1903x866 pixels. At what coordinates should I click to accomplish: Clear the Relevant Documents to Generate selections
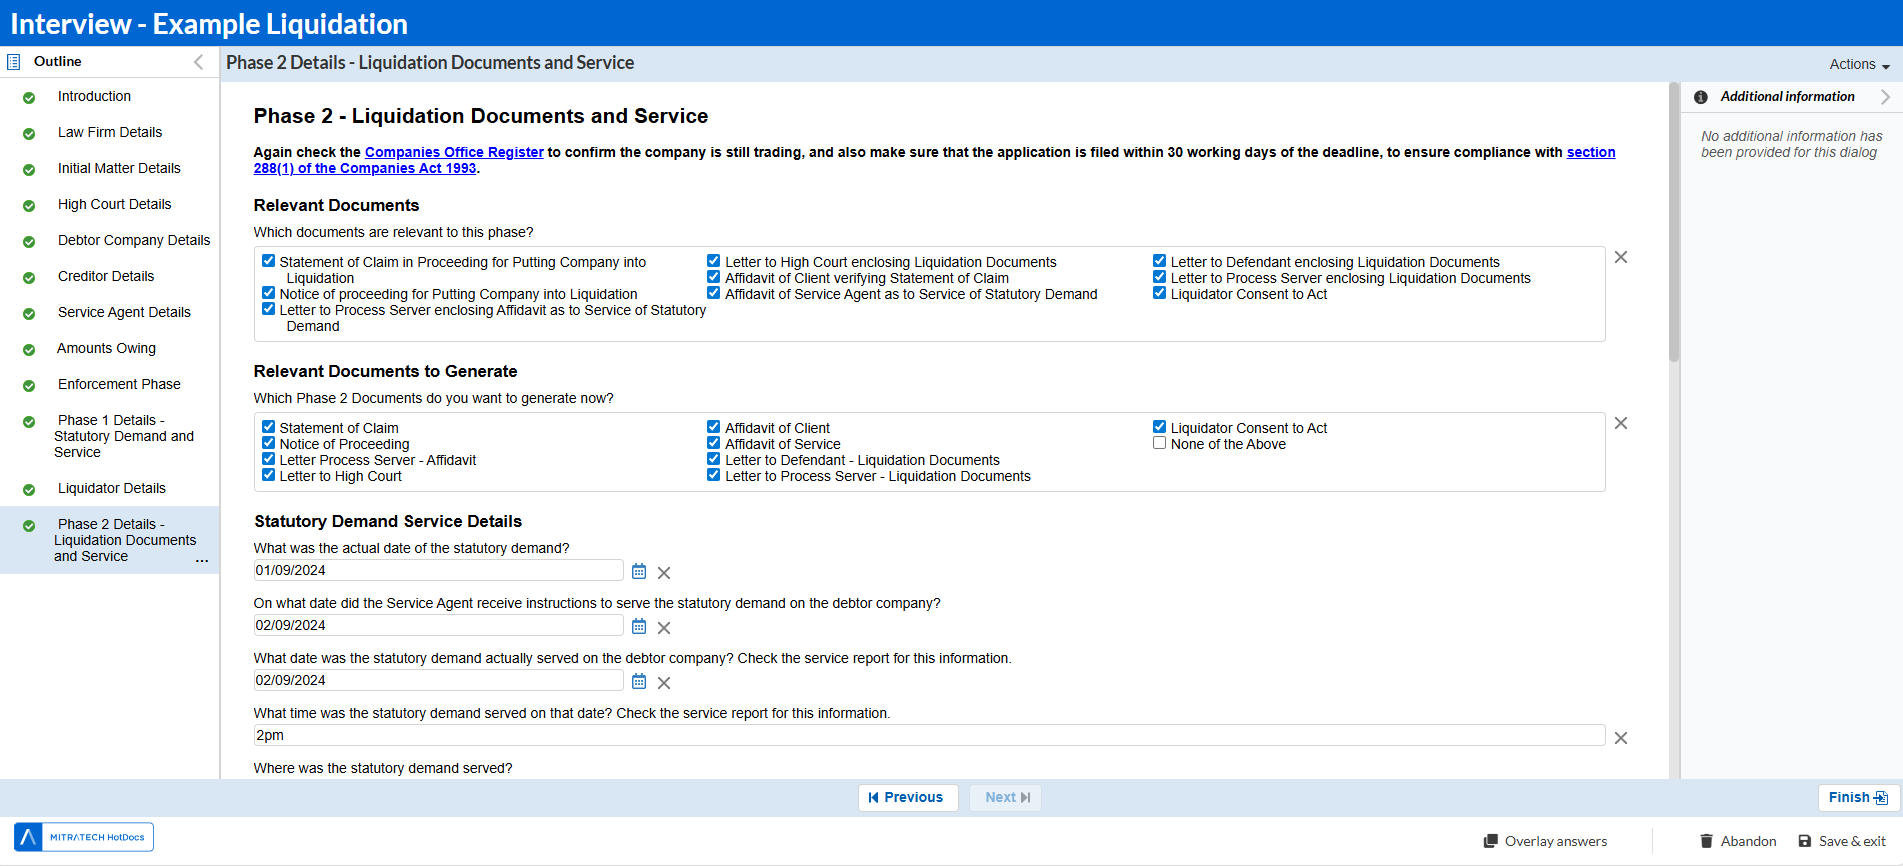pyautogui.click(x=1621, y=423)
